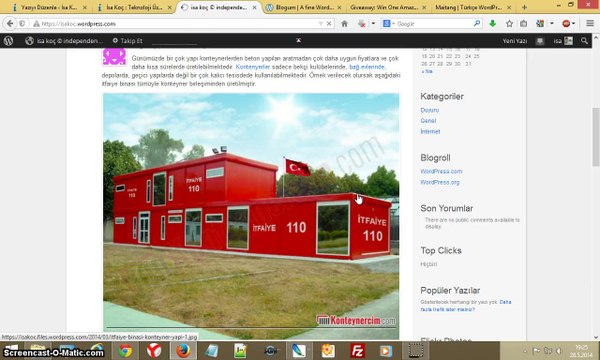Click the 'WordPress.org' blogroll link
The image size is (600, 360).
440,182
